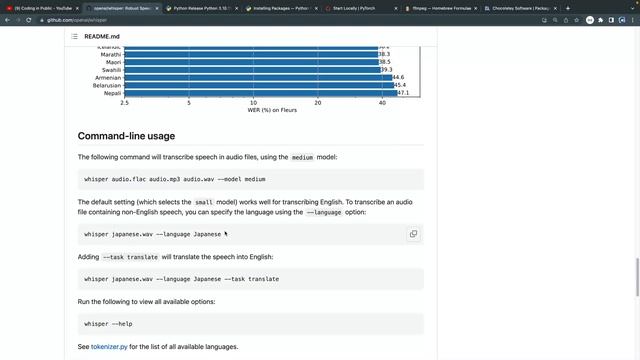Click the page vertical scrollbar thumb
Image resolution: width=640 pixels, height=360 pixels.
pos(637,277)
